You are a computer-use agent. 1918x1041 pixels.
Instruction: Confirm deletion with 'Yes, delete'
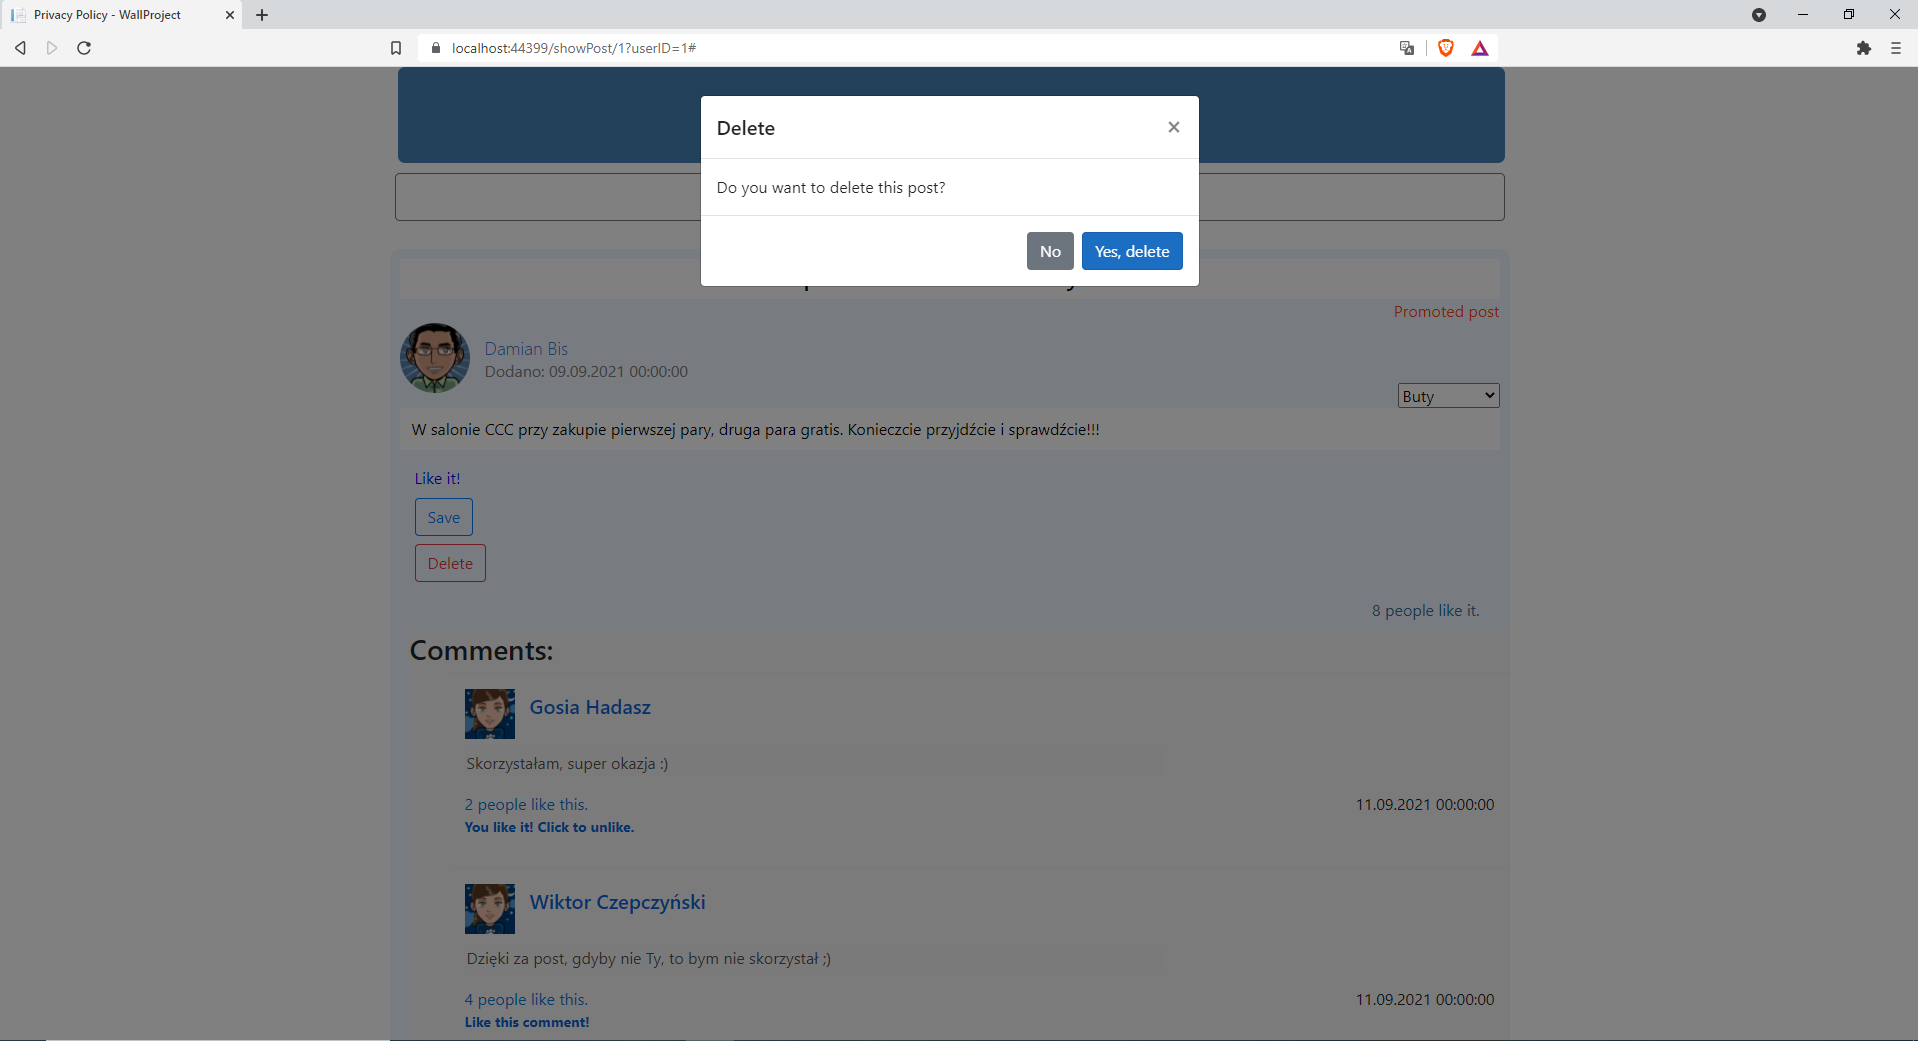pos(1131,251)
